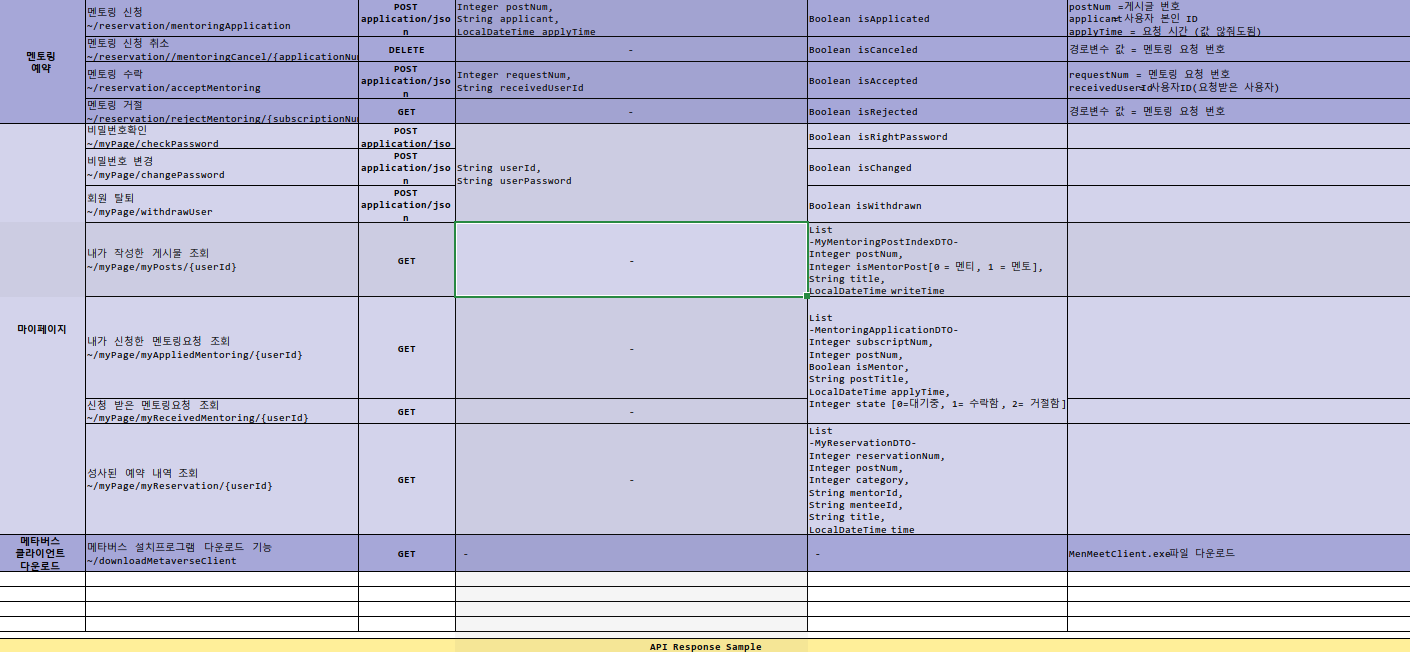The height and width of the screenshot is (652, 1410).
Task: Click the green-outlined selected cell with dash
Action: click(630, 260)
